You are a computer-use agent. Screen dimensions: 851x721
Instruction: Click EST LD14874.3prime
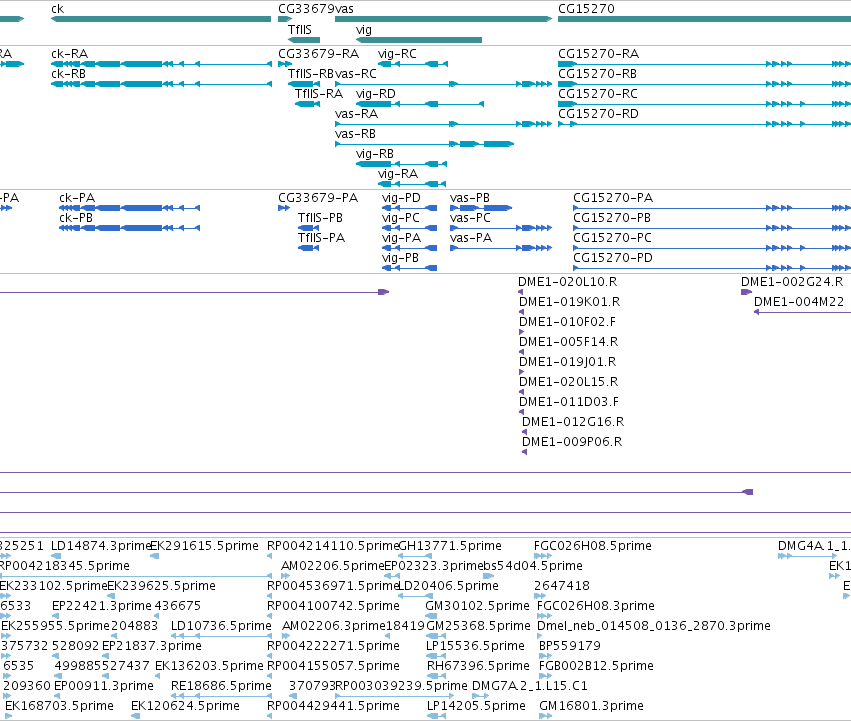pos(56,556)
